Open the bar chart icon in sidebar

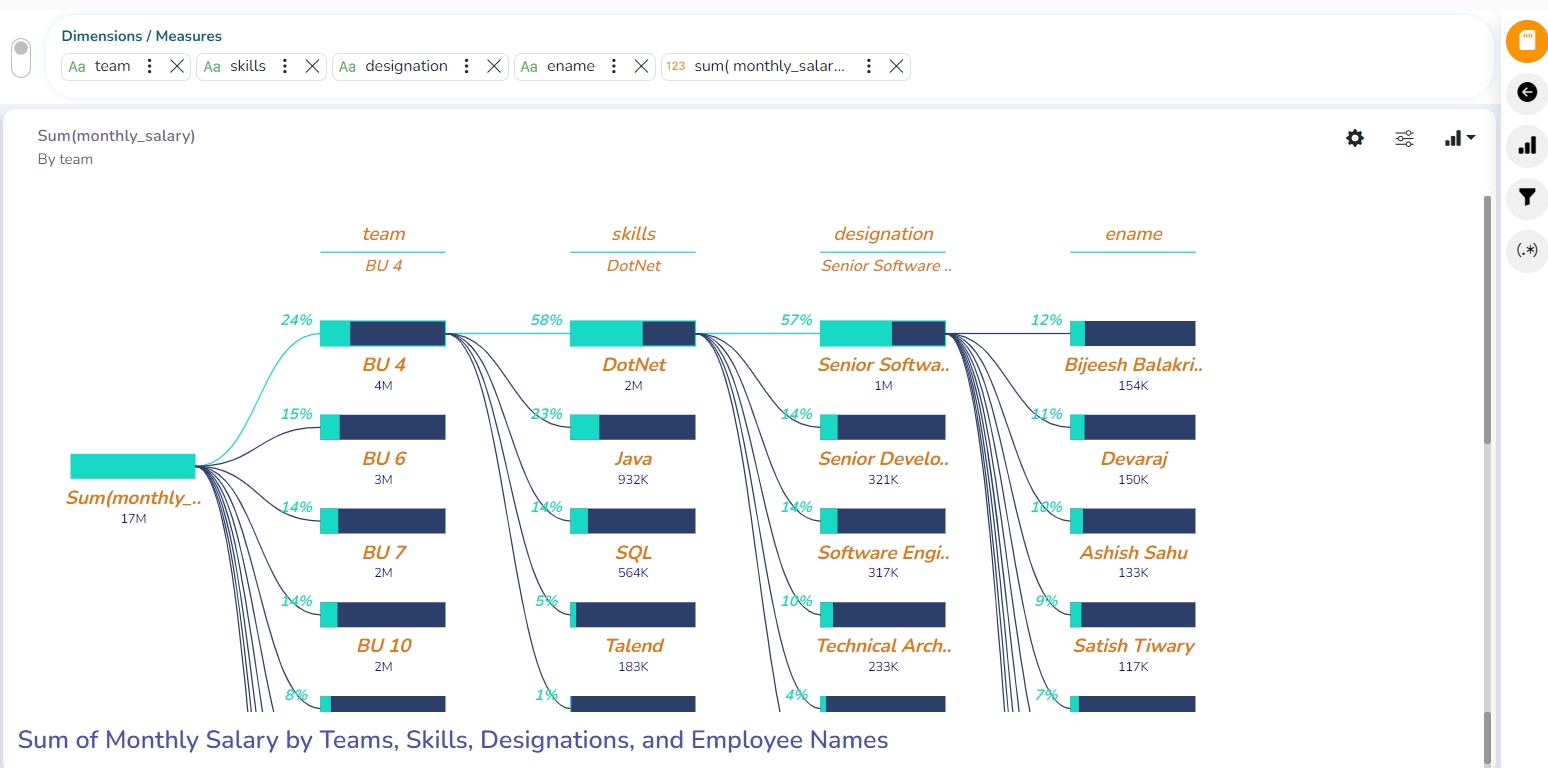point(1526,146)
